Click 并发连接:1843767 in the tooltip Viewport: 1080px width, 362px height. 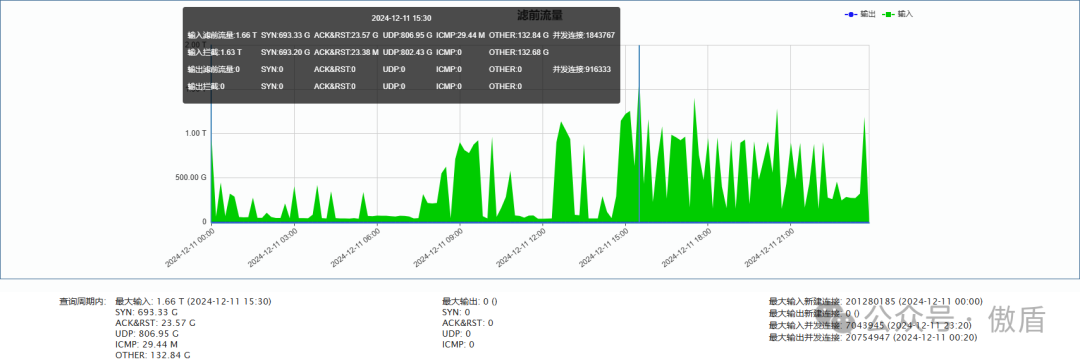583,35
